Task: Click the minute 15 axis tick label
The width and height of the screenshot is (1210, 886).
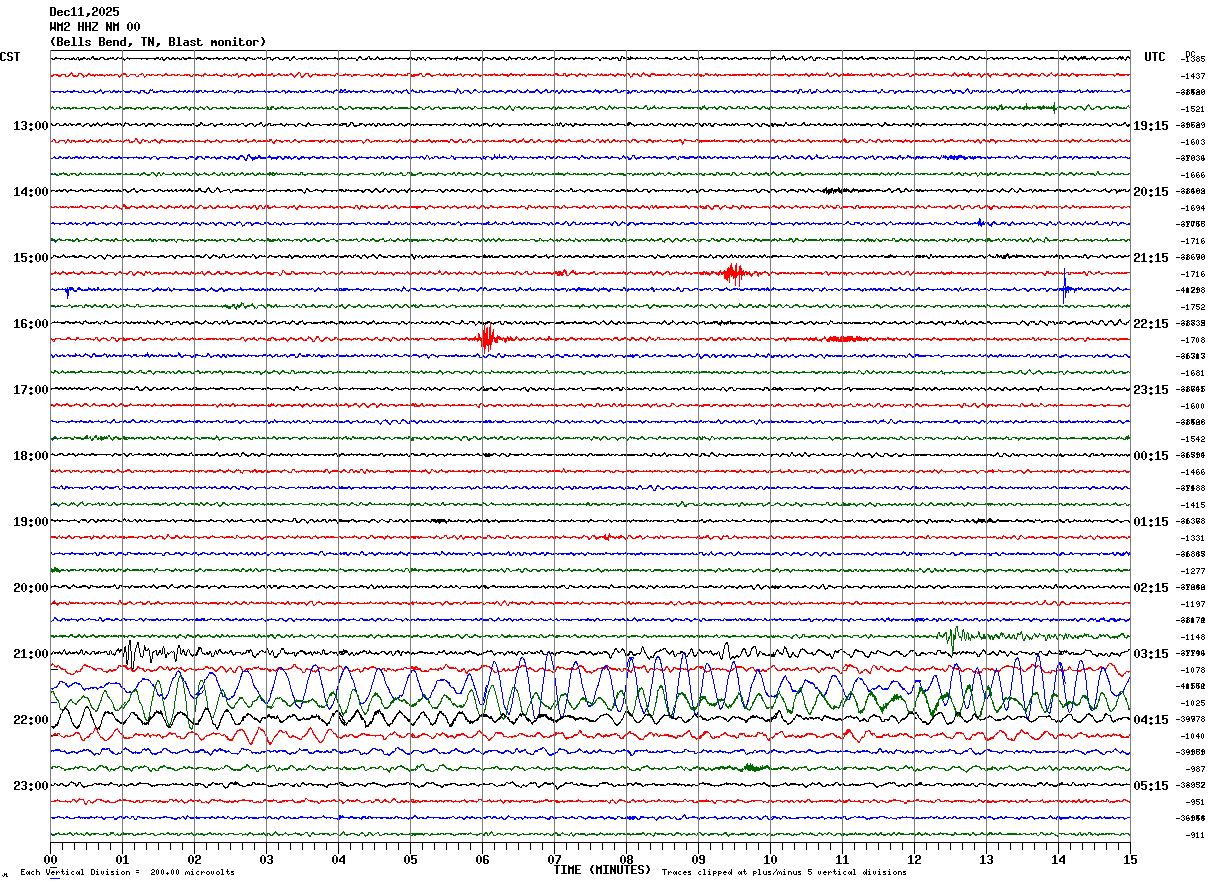Action: 1130,859
